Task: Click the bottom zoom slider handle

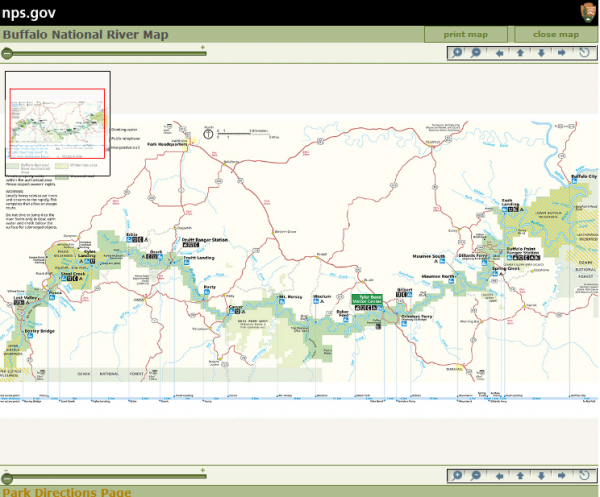Action: [7, 478]
